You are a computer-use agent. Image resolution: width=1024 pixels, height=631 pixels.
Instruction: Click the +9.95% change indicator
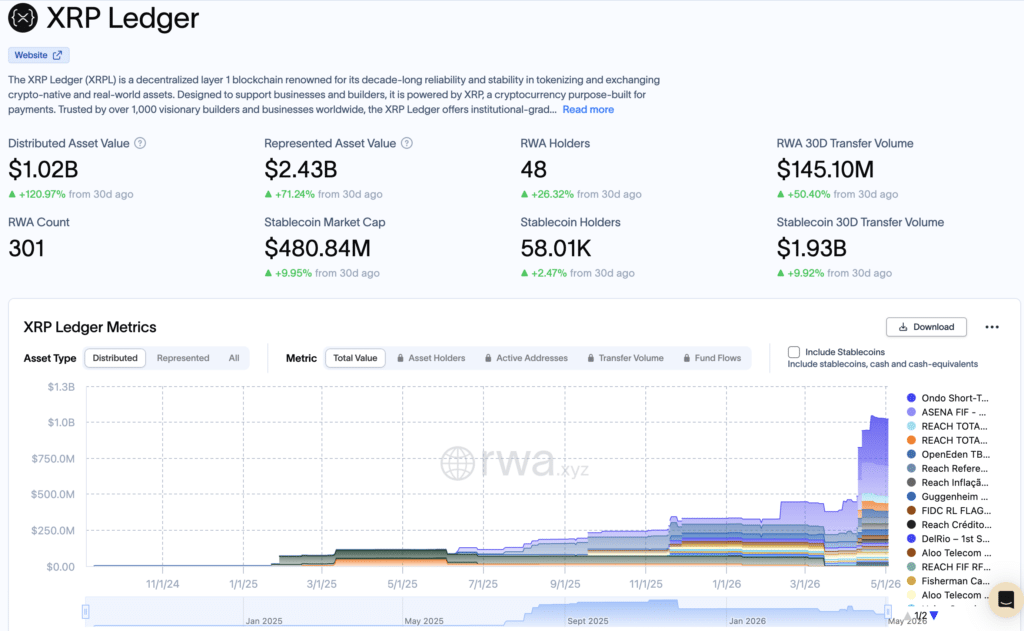[288, 273]
